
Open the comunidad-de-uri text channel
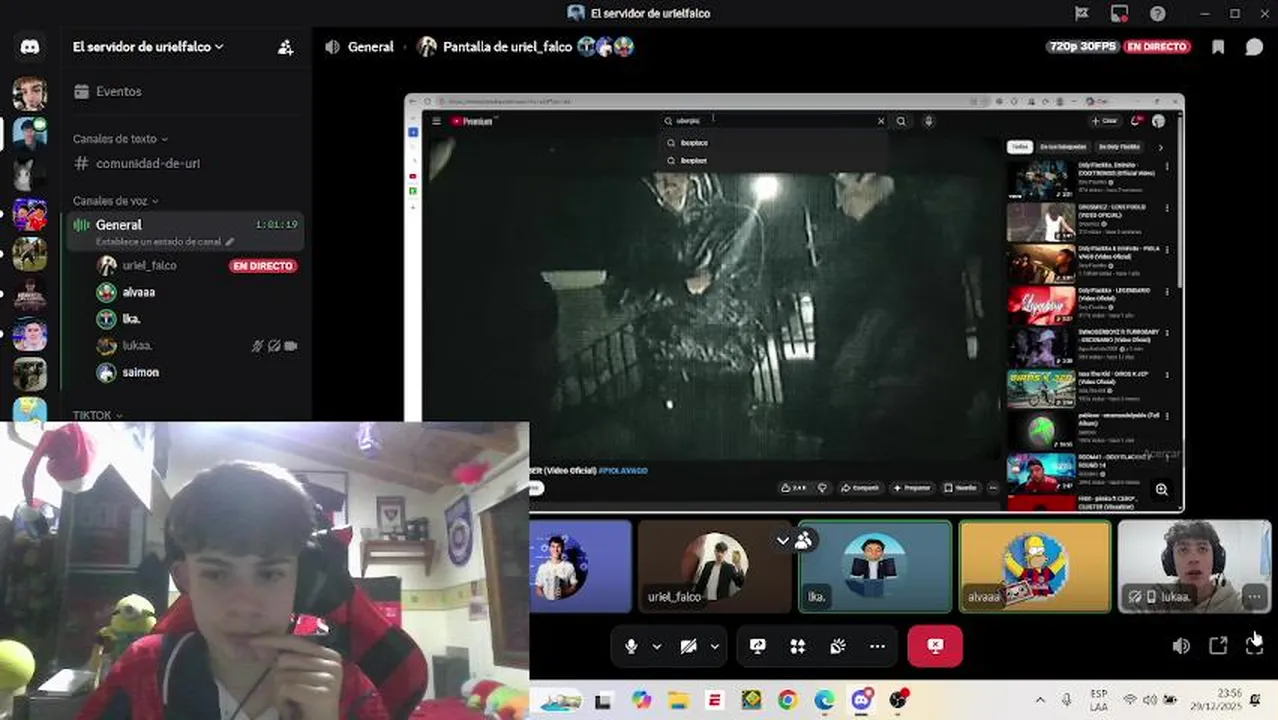pyautogui.click(x=148, y=164)
